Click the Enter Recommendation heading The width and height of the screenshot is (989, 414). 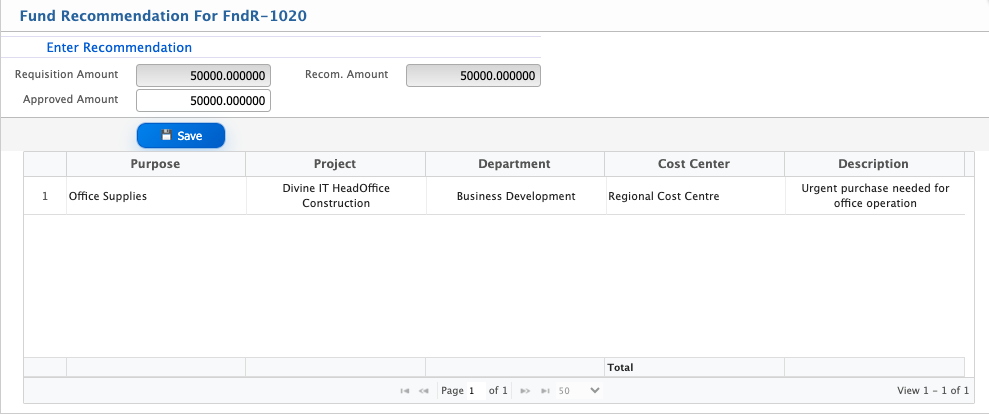[119, 47]
